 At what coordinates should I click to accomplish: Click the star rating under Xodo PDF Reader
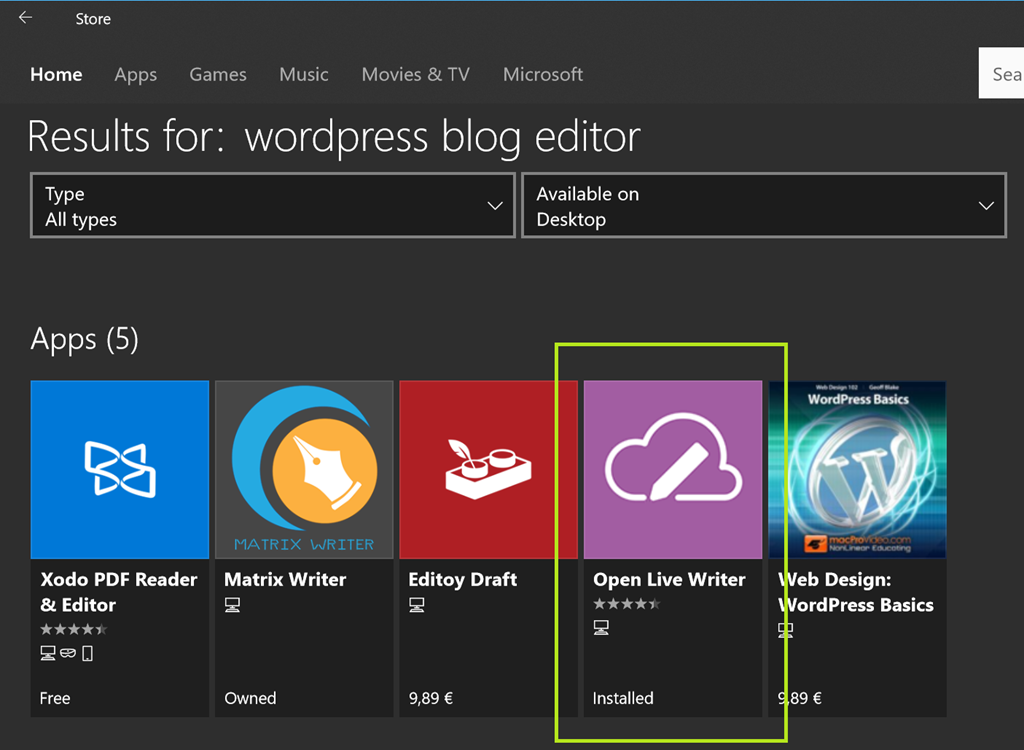[74, 629]
